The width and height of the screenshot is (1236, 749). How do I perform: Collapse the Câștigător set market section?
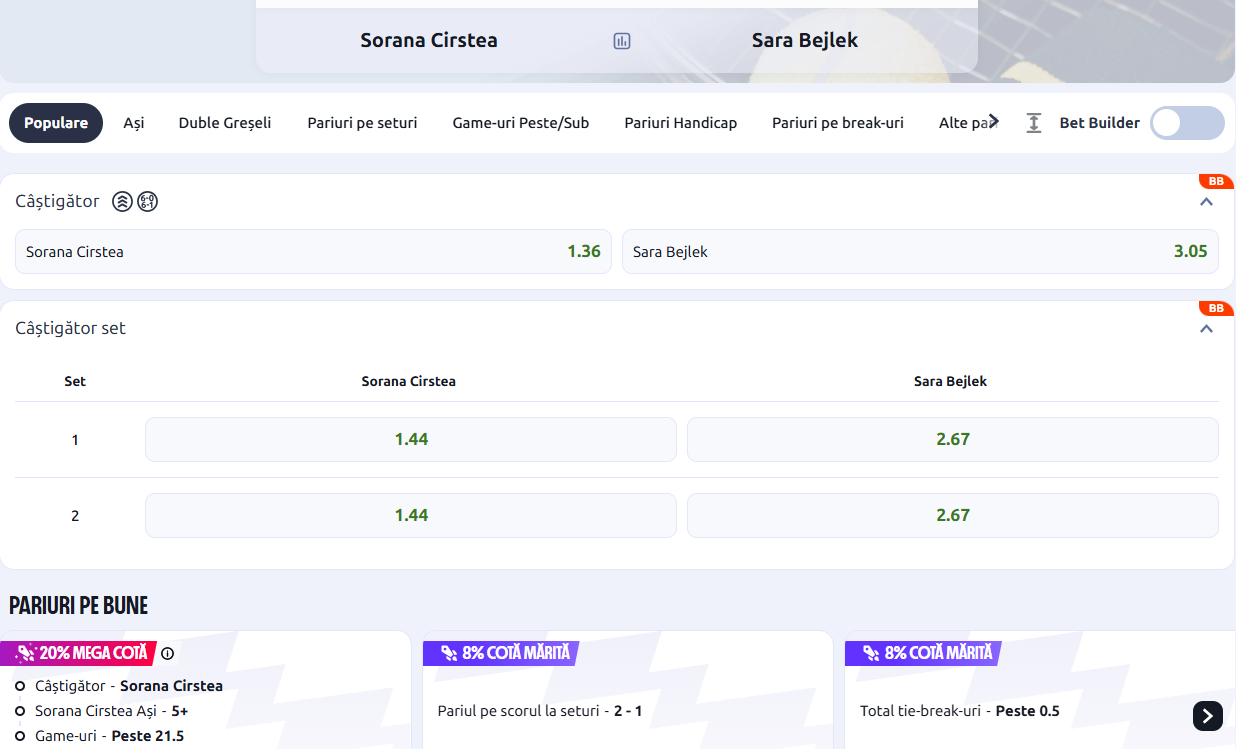pos(1206,329)
